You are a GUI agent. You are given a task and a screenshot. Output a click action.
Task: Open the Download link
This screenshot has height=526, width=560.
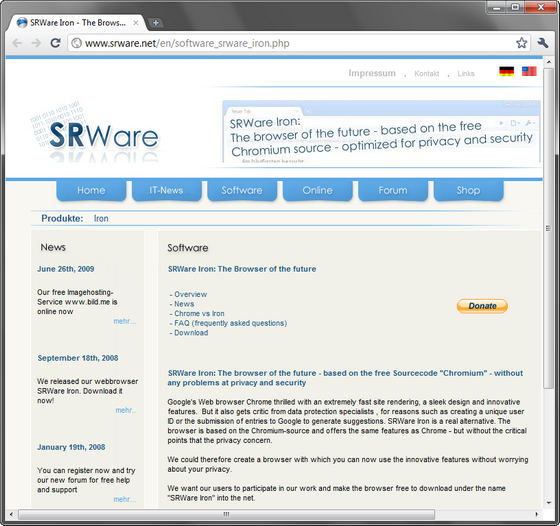pos(191,333)
